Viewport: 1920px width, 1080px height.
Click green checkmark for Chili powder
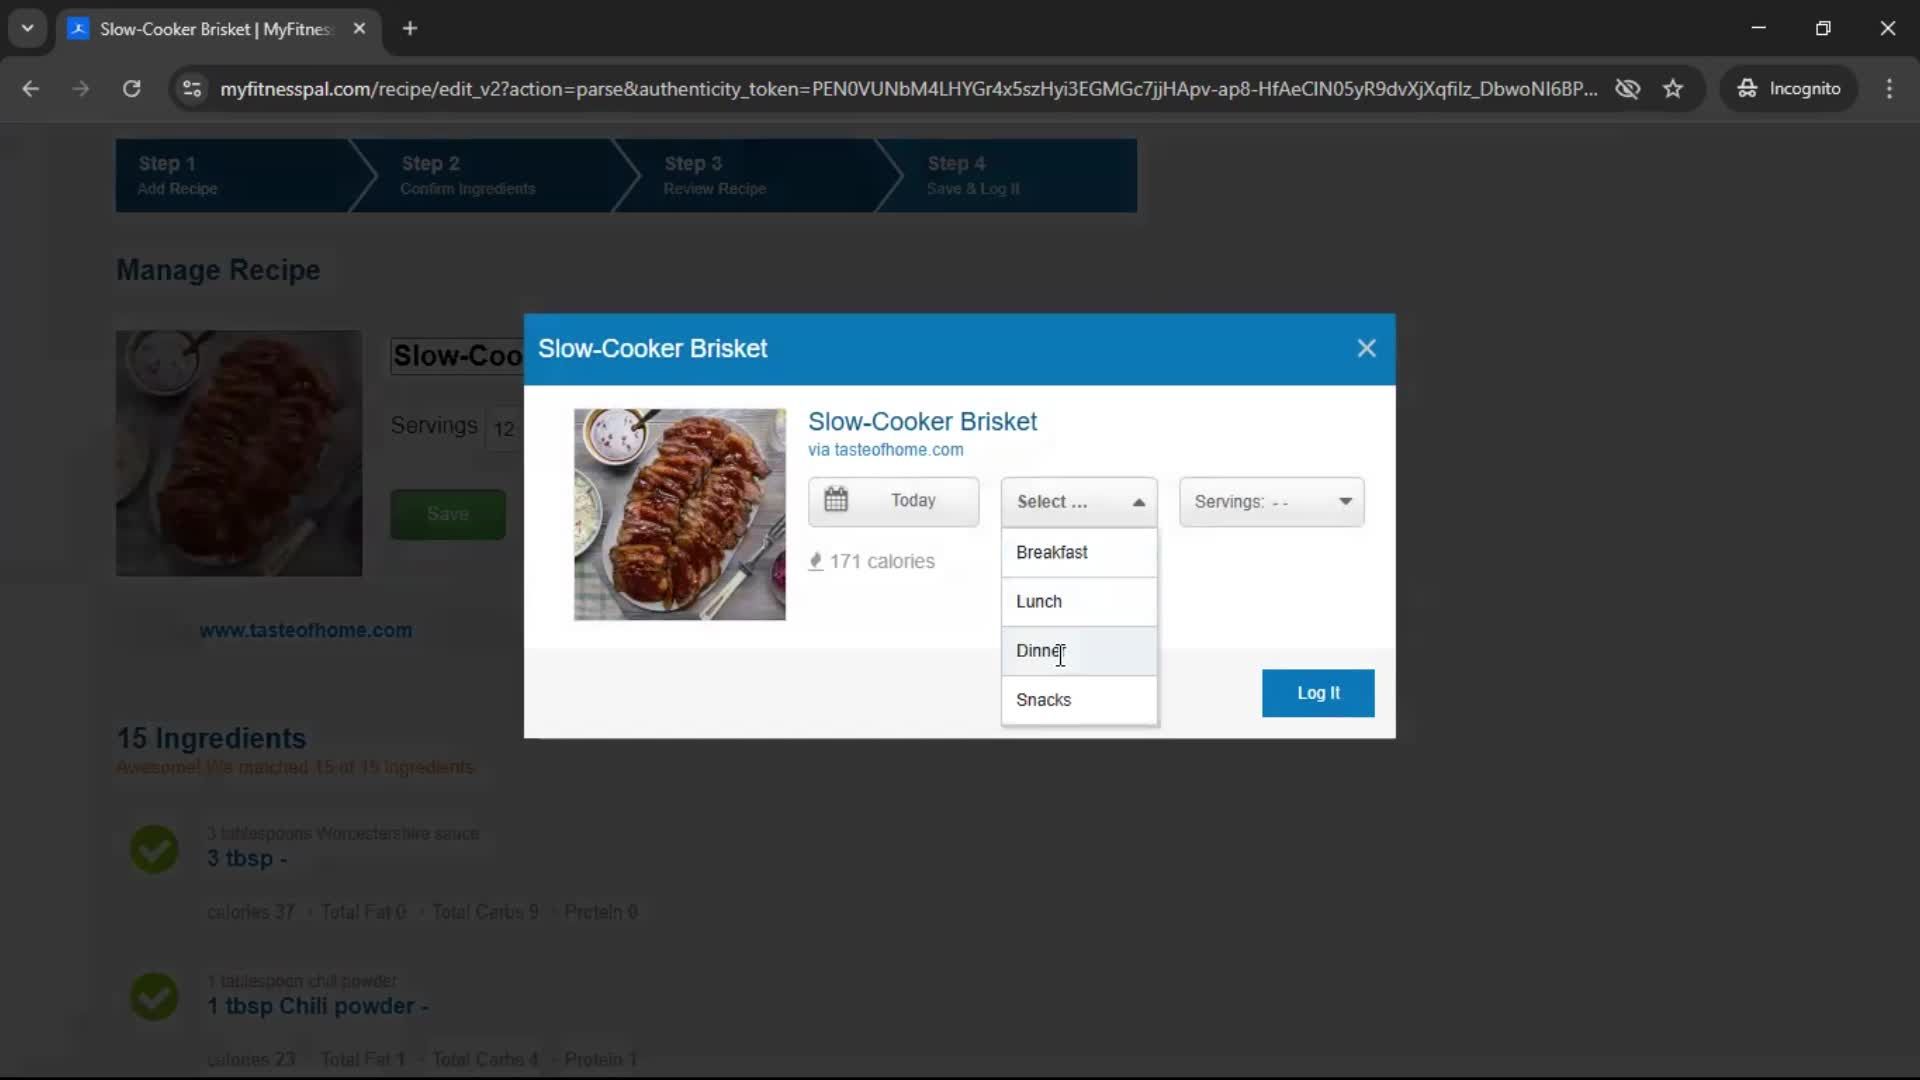[155, 996]
